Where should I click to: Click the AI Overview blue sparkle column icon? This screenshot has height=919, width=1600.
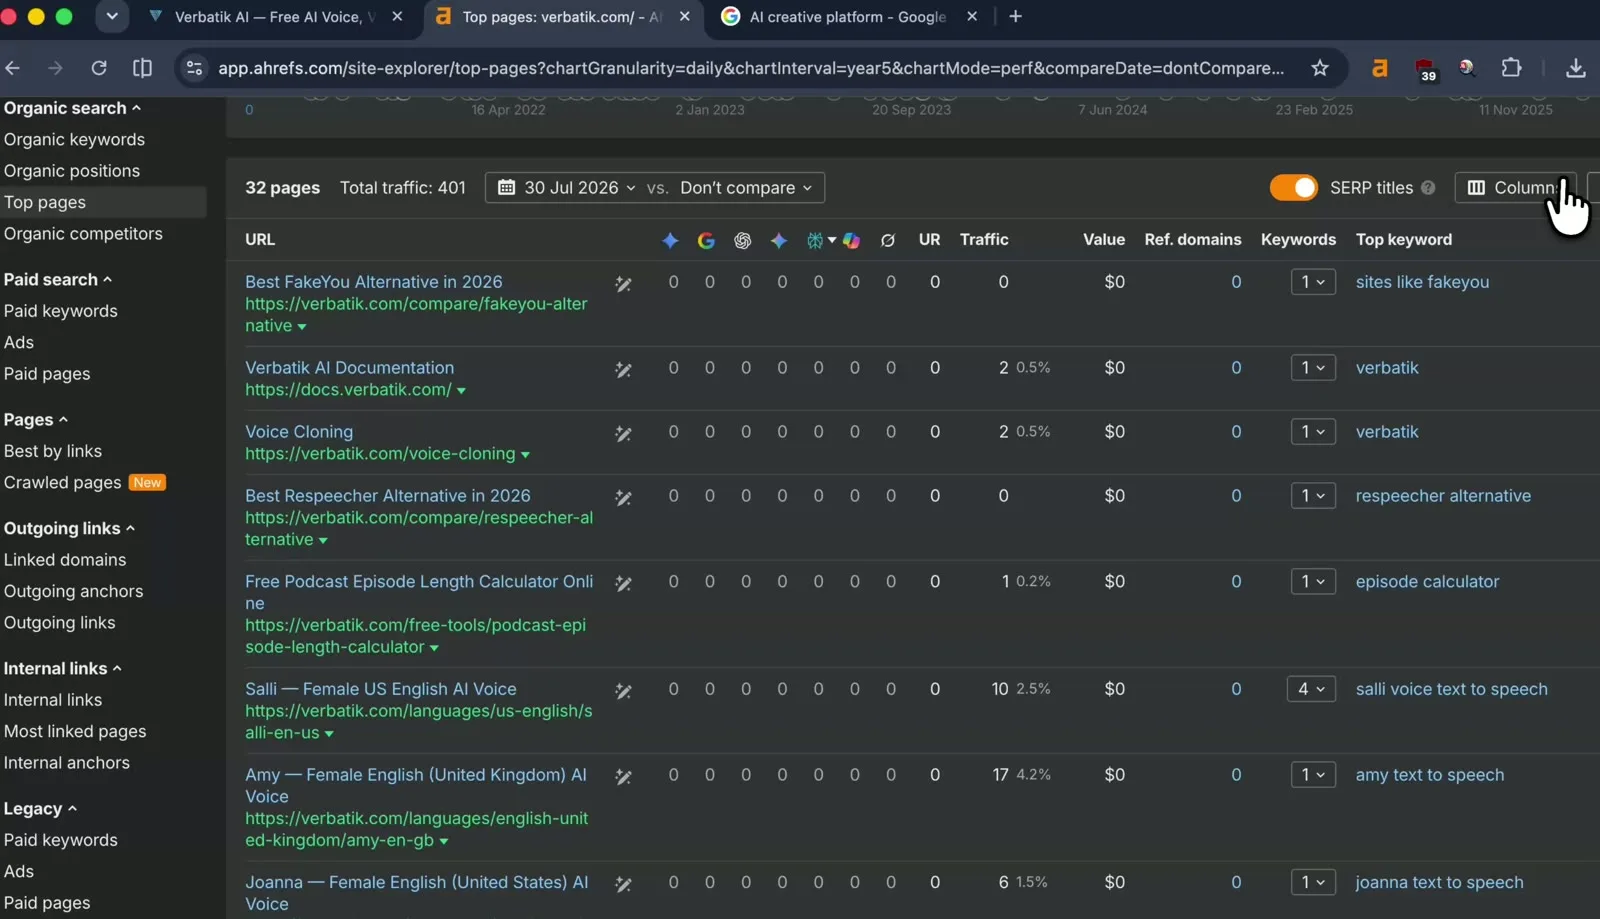click(x=670, y=240)
